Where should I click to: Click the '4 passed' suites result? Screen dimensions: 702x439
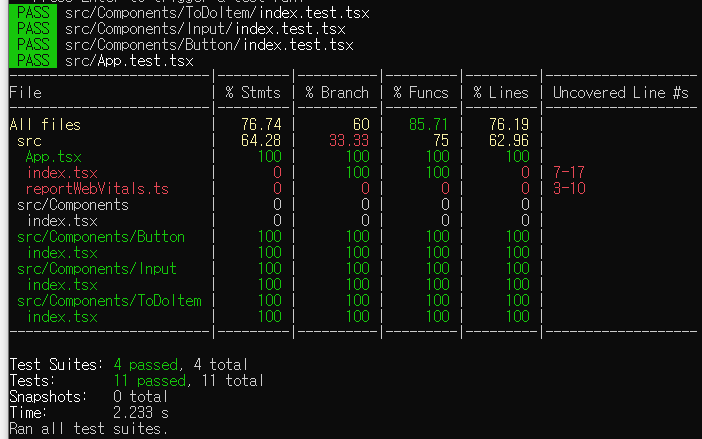(x=146, y=364)
